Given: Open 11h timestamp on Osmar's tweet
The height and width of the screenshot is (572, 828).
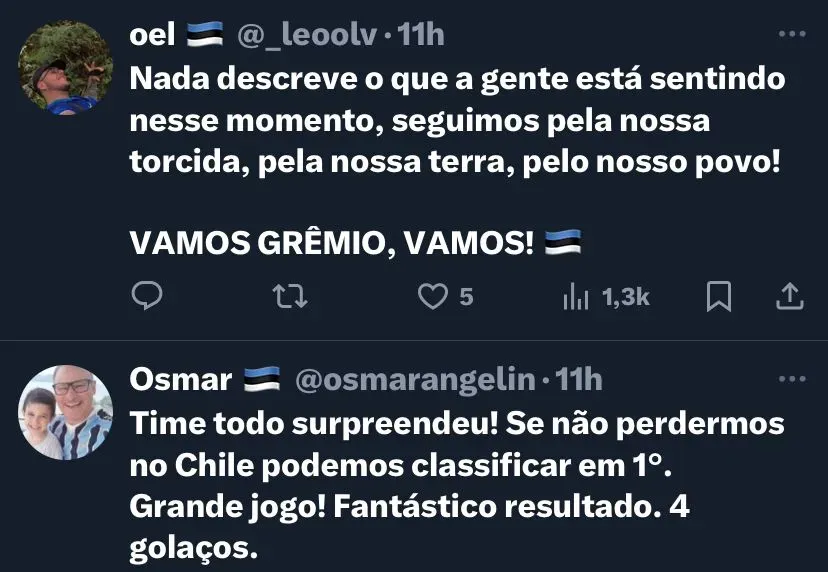Looking at the screenshot, I should click(579, 380).
